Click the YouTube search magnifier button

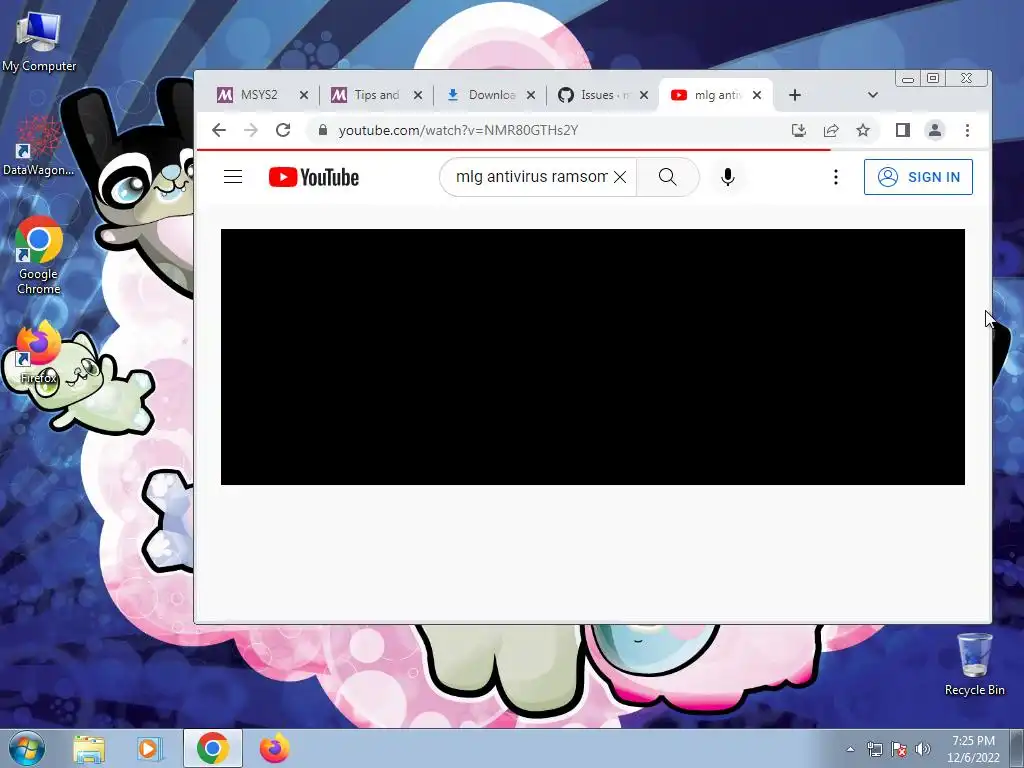(x=667, y=177)
